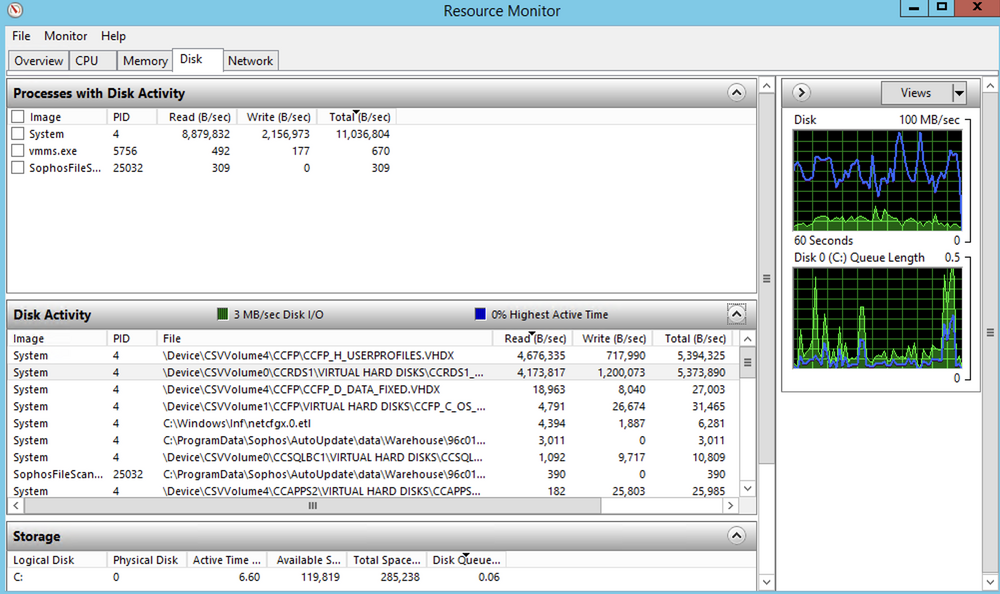The height and width of the screenshot is (594, 1000).
Task: Select the CCFP_D_DATA_FIXED.VHDX row
Action: [373, 389]
